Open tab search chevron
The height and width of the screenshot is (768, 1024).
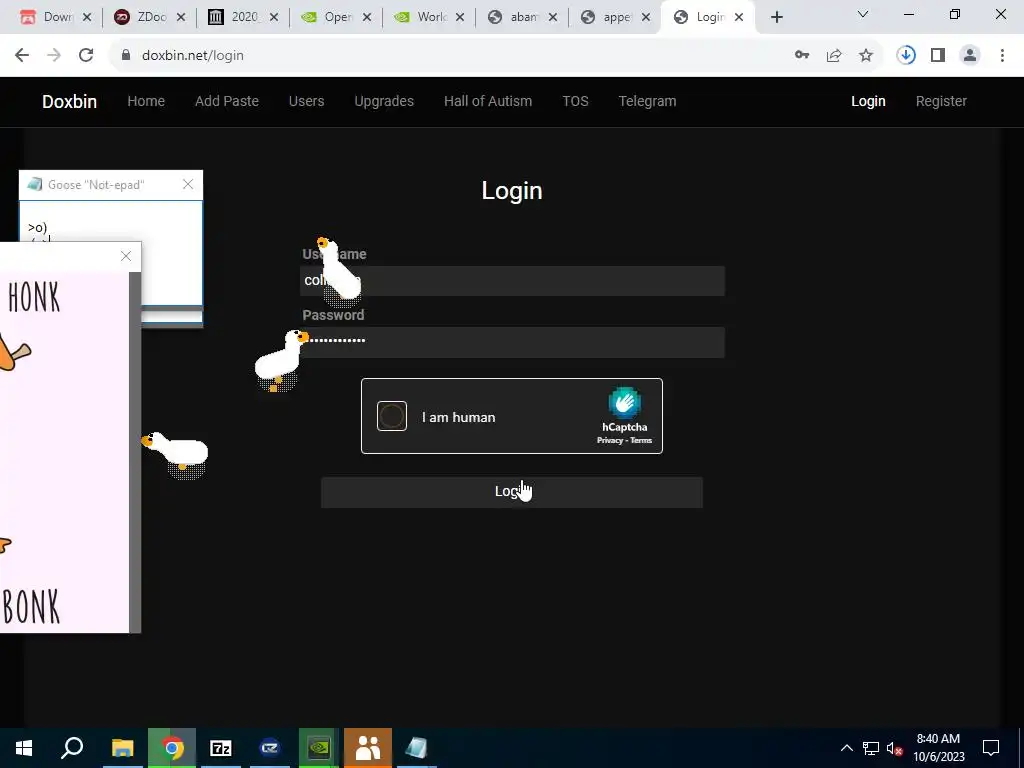[863, 14]
